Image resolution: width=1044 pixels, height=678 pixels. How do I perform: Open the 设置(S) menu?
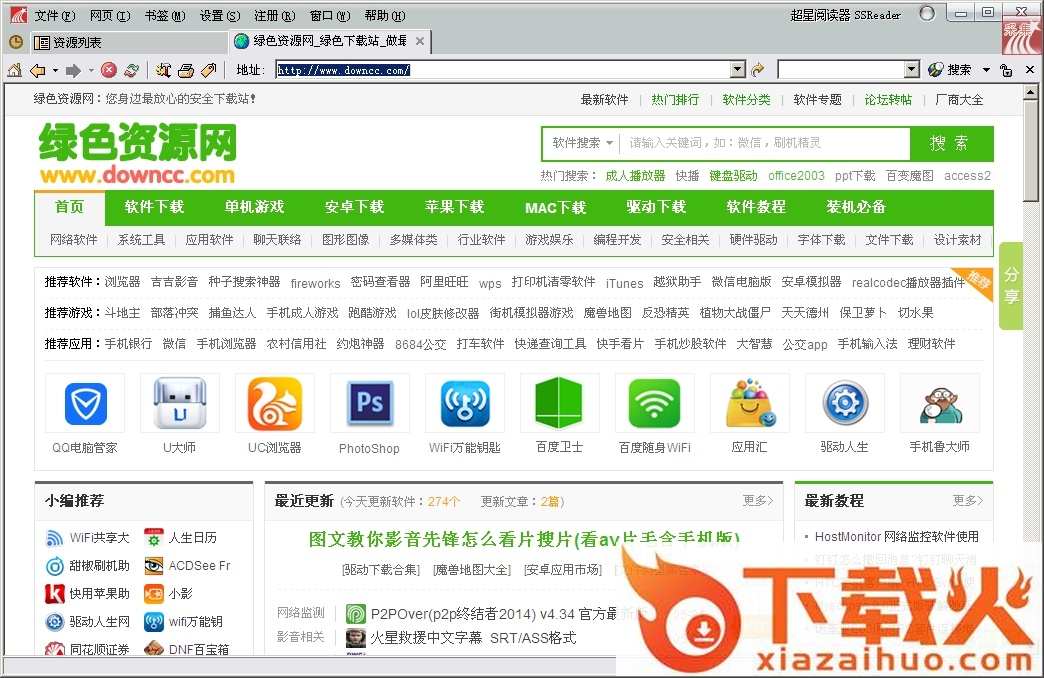pyautogui.click(x=220, y=15)
